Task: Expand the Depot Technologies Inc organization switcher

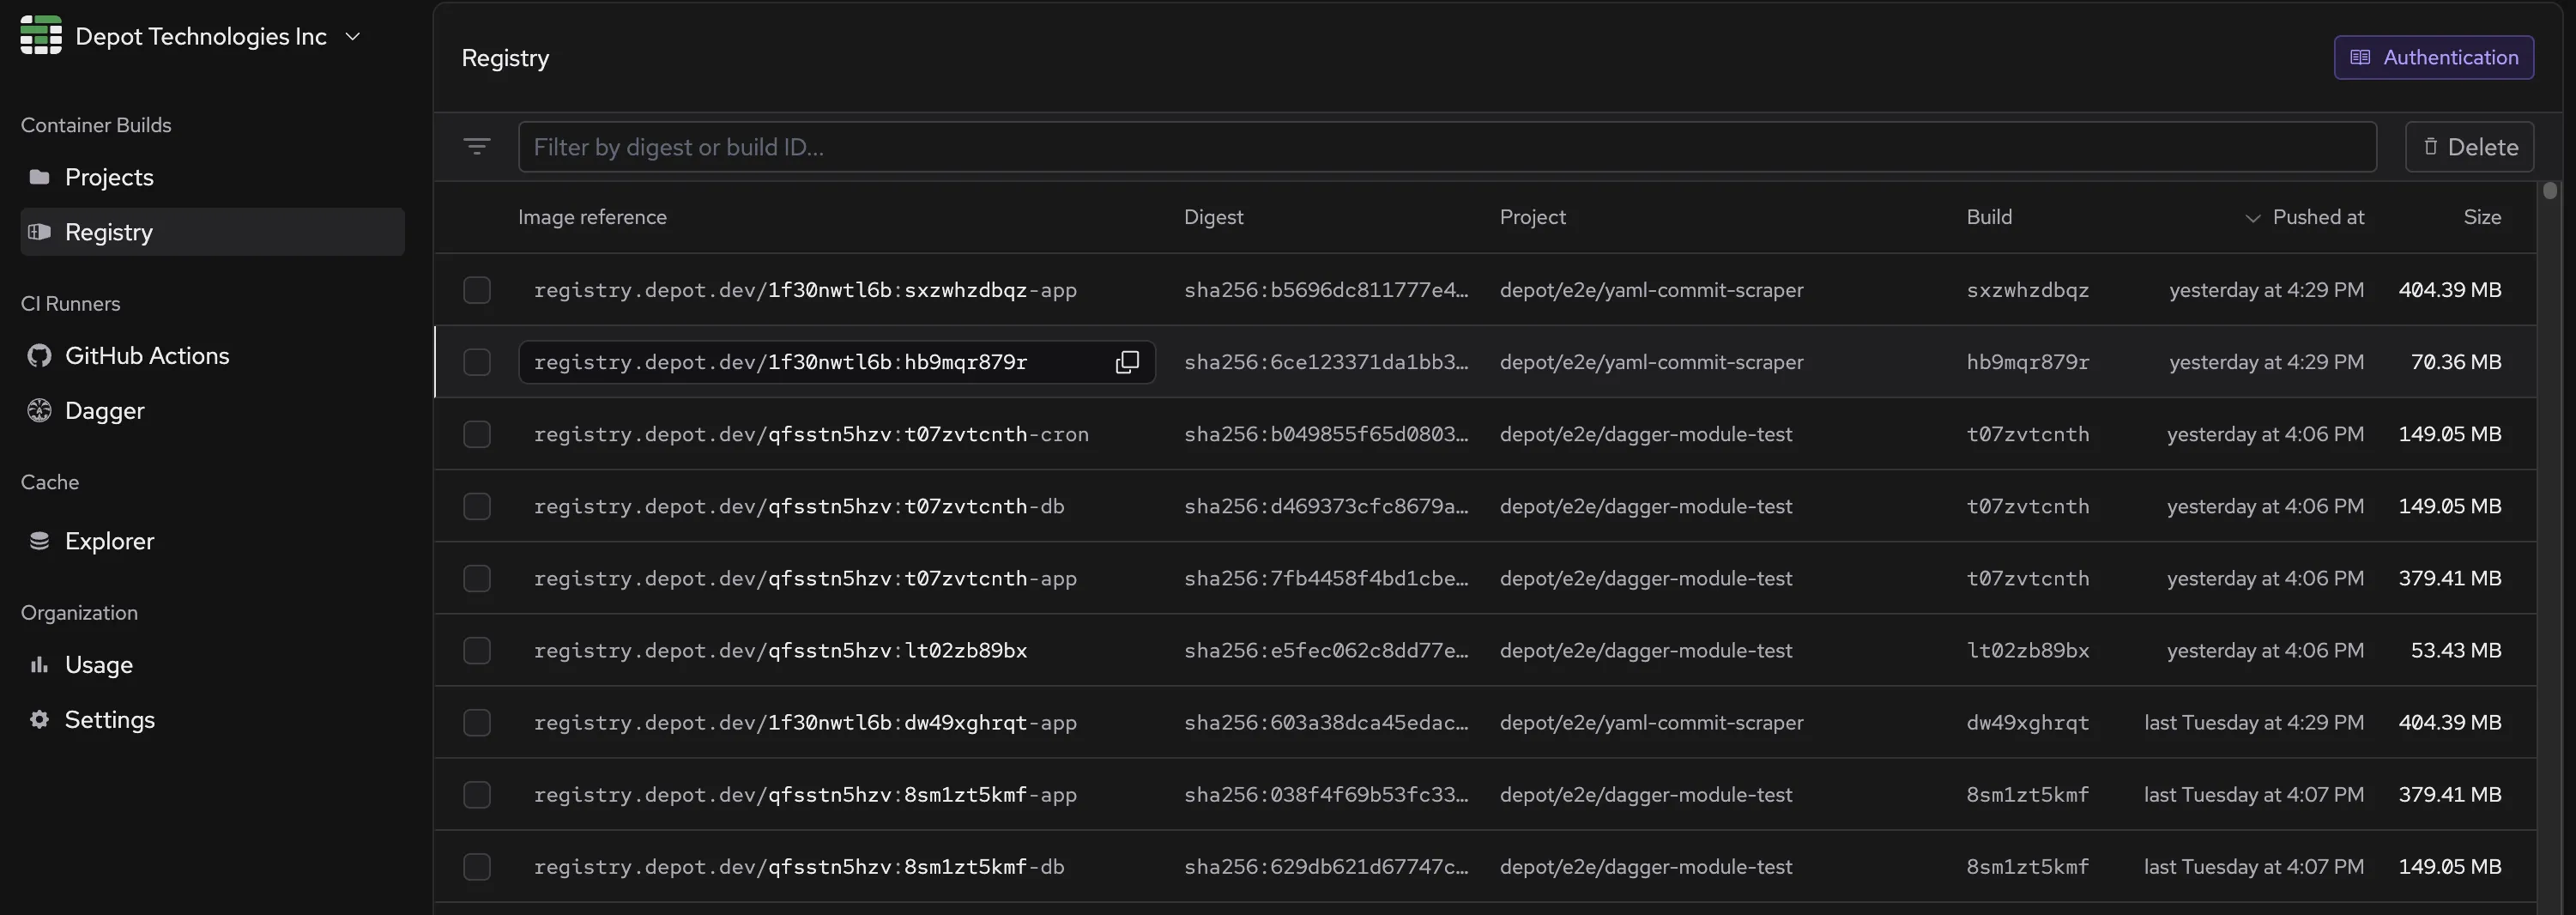Action: [x=352, y=37]
